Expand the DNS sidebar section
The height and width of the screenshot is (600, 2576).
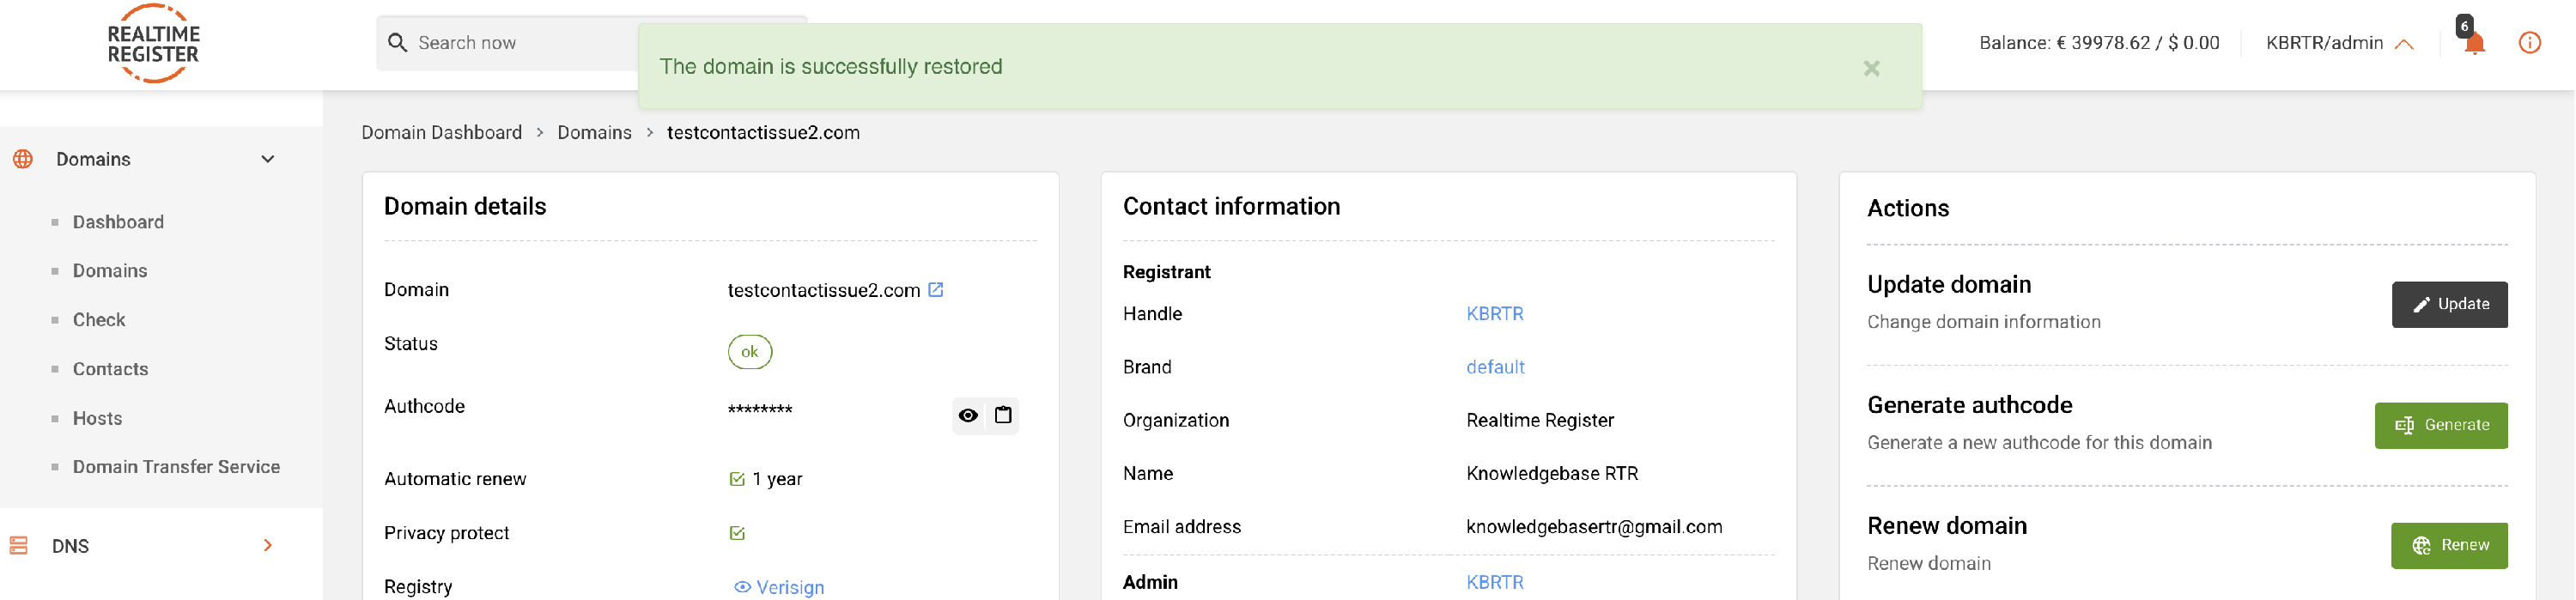pos(267,546)
